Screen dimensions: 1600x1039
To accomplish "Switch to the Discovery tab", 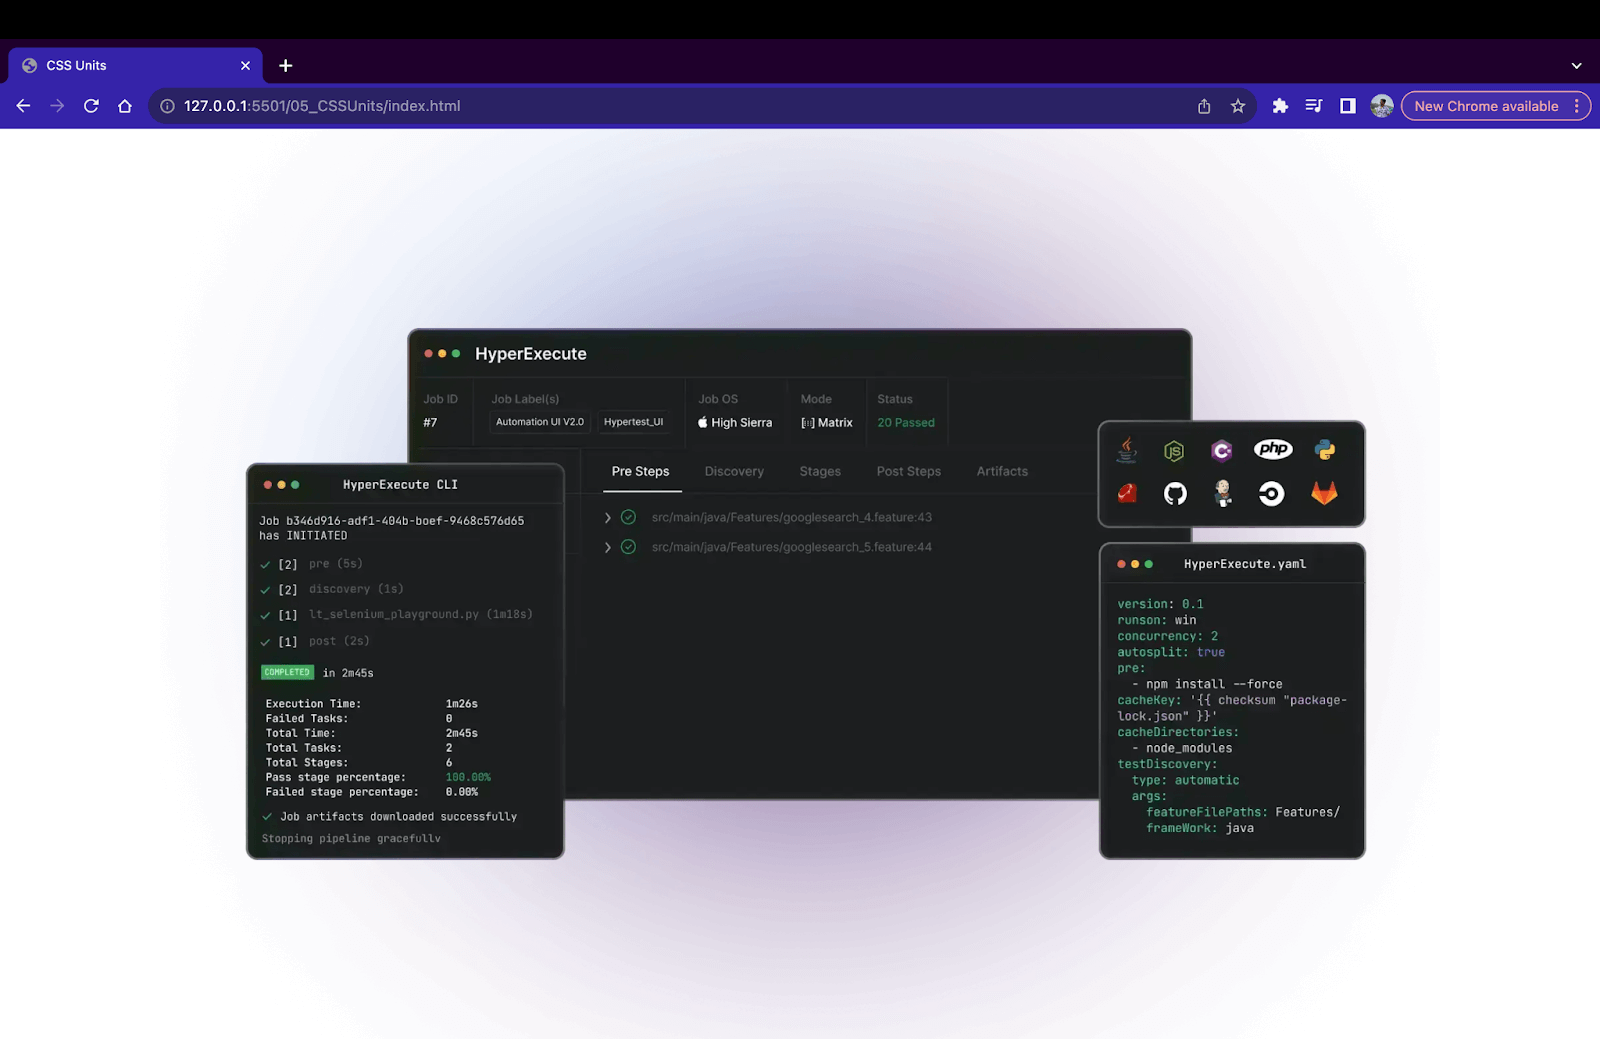I will click(734, 471).
